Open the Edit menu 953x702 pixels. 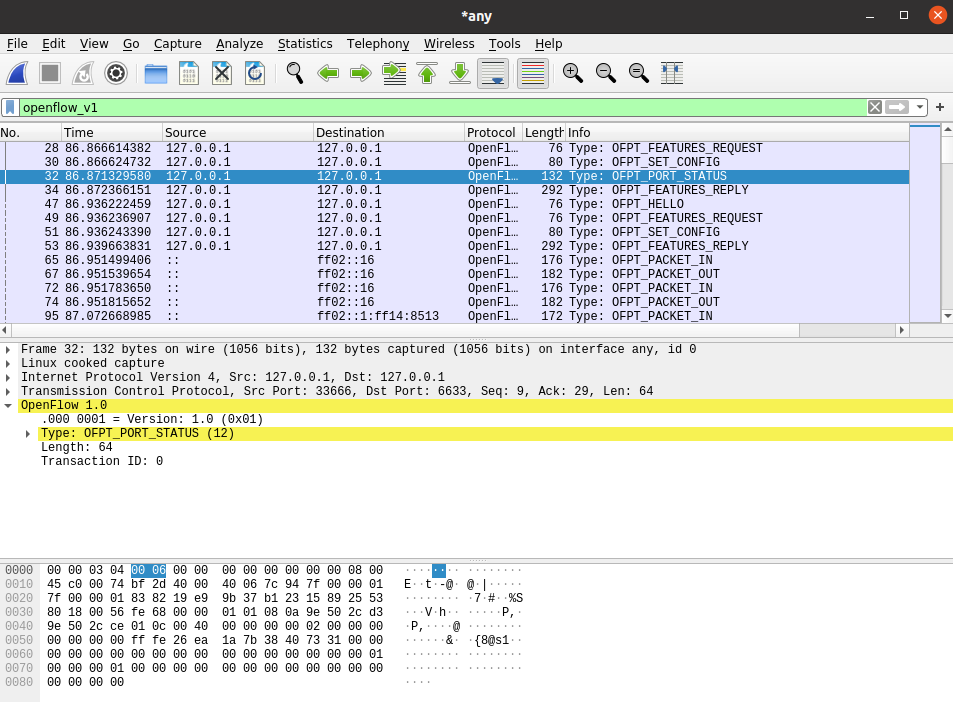pyautogui.click(x=53, y=44)
